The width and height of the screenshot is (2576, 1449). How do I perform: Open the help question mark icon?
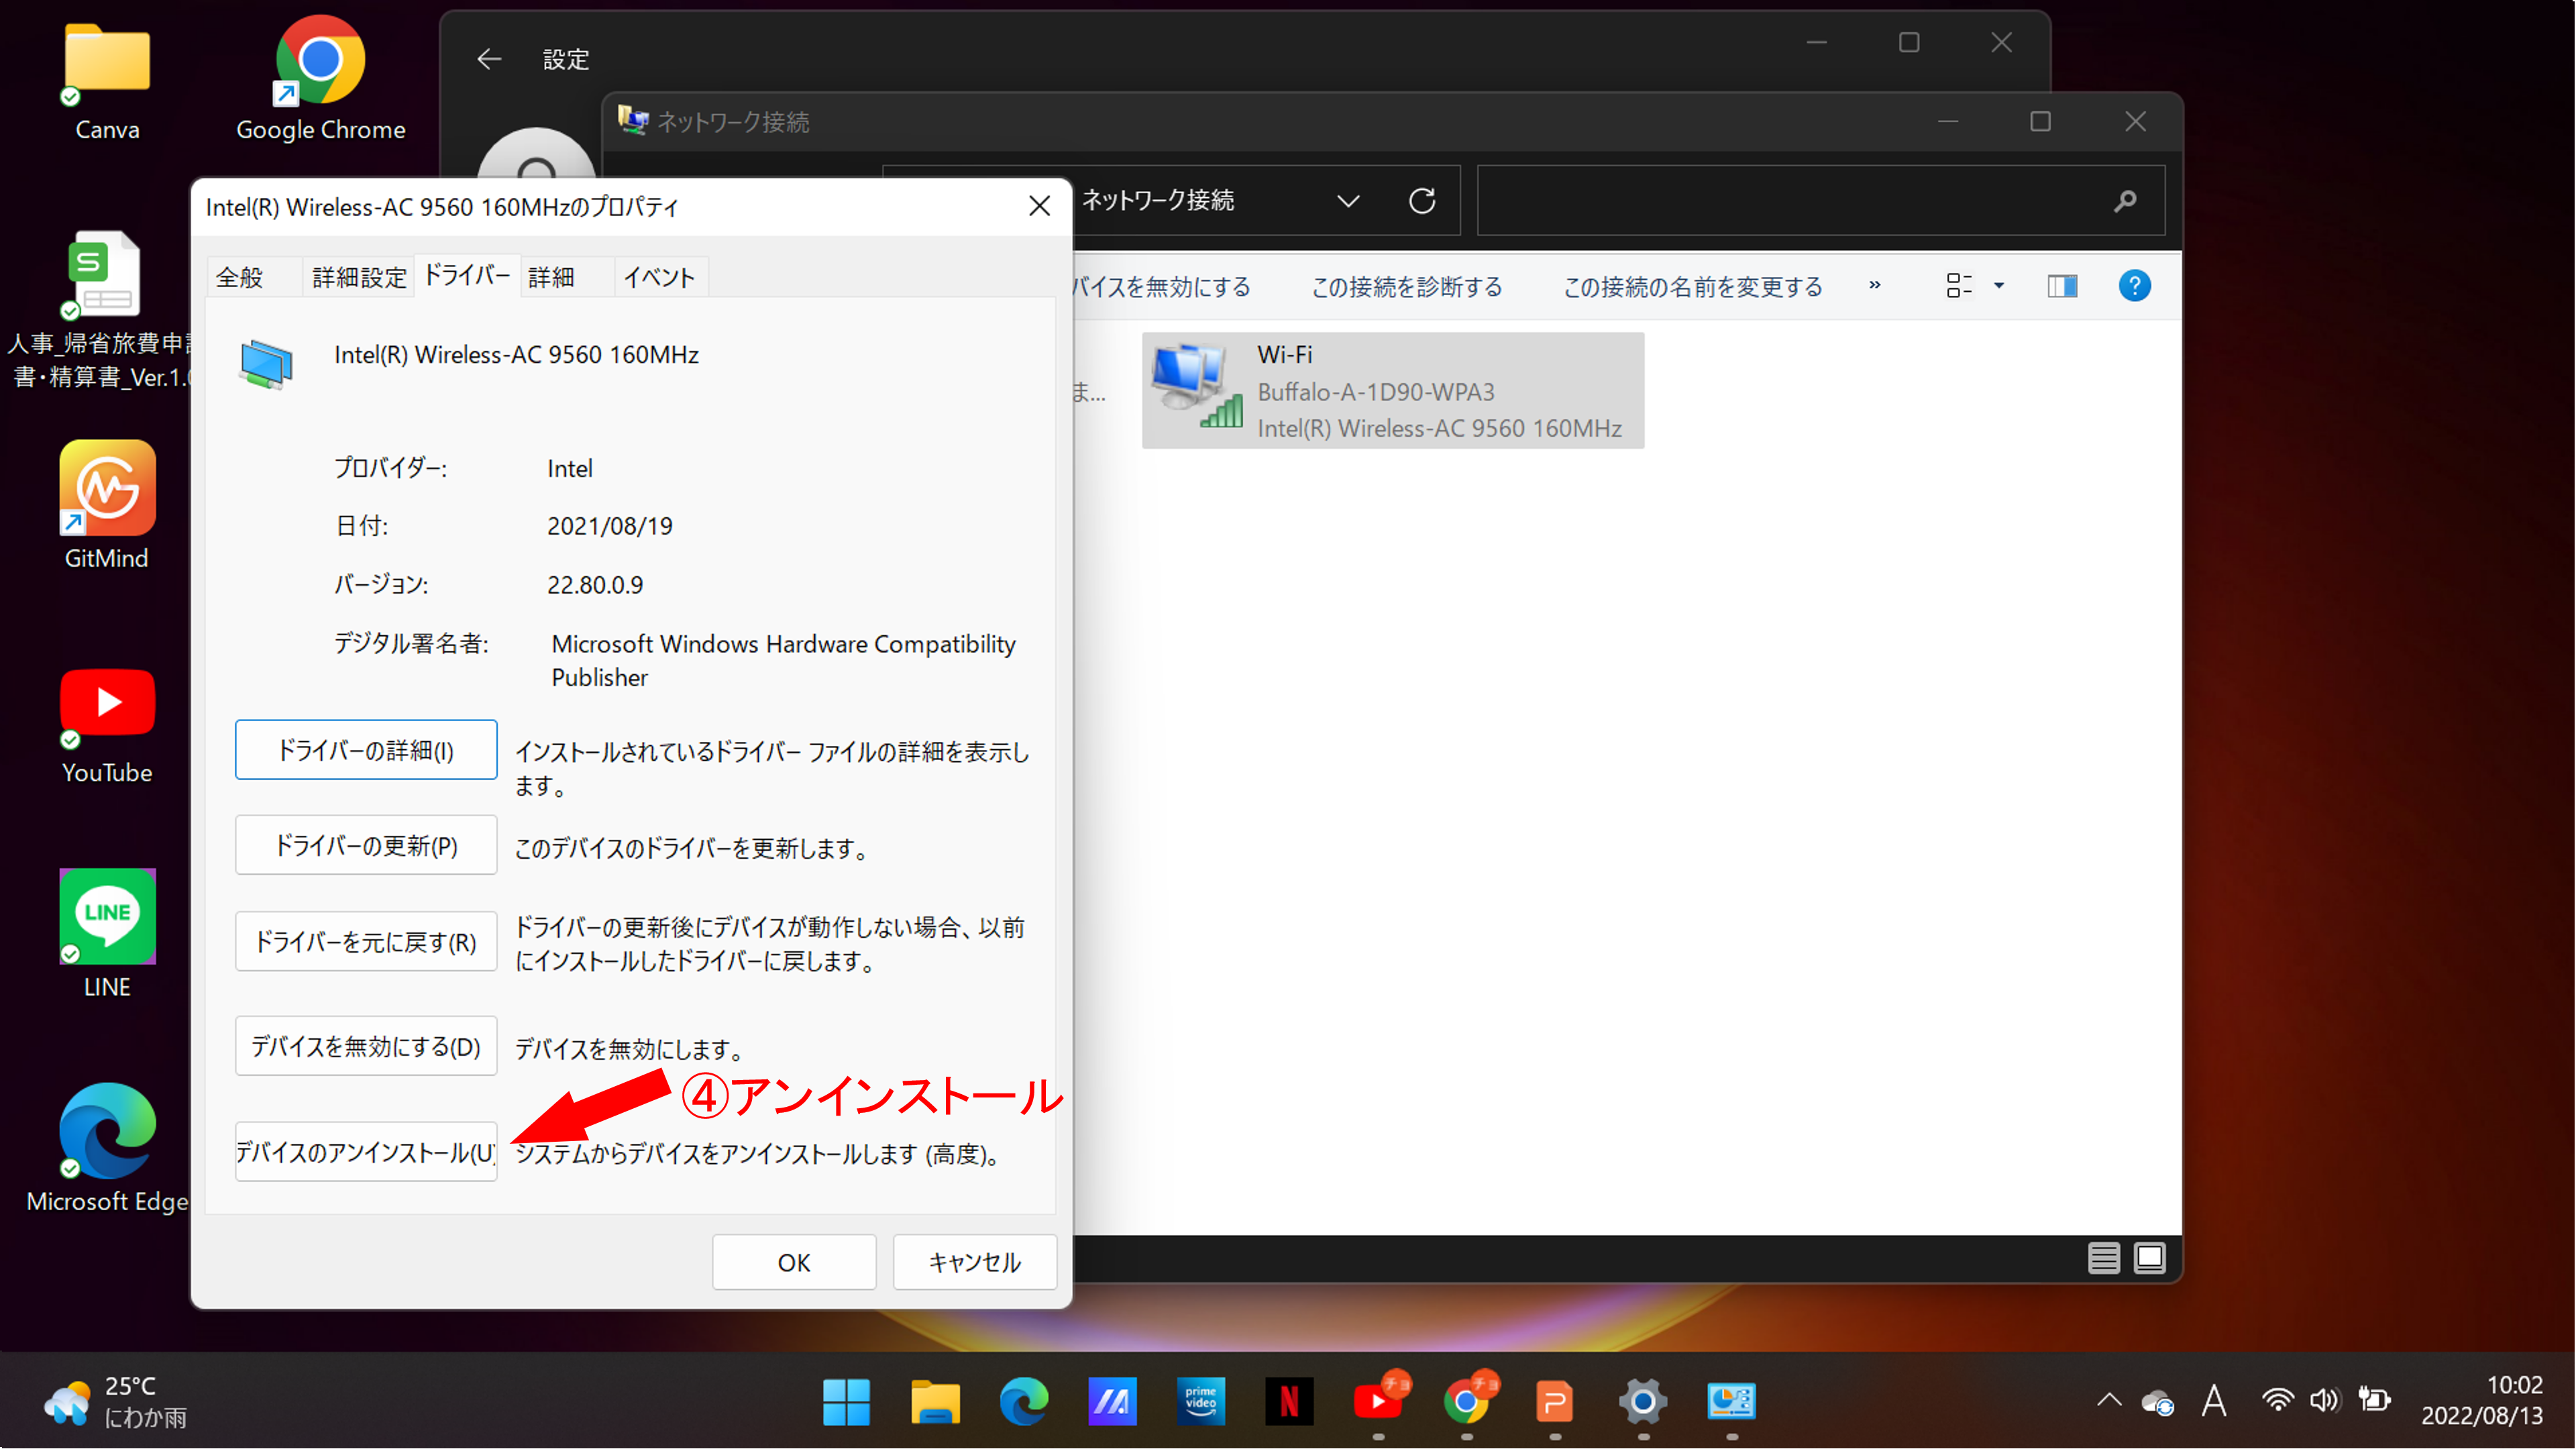(x=2134, y=287)
